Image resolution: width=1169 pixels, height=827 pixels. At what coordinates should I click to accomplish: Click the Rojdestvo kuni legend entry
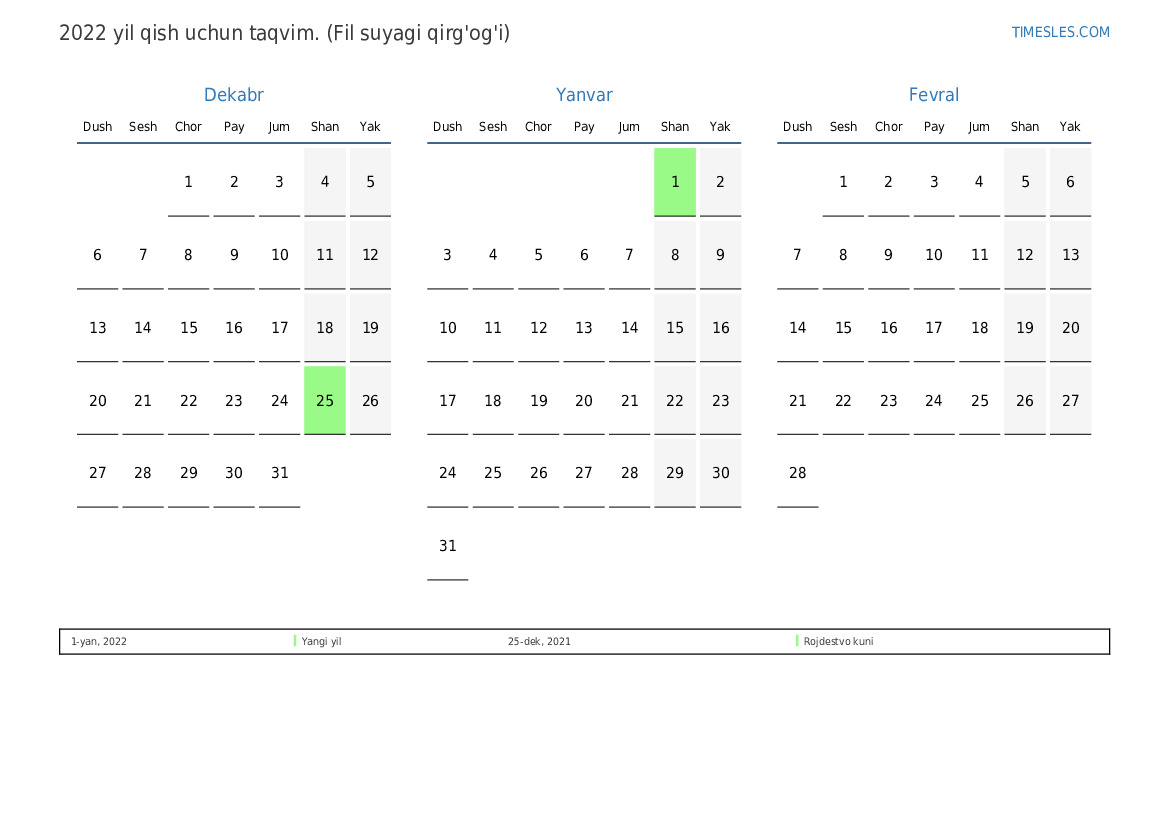click(838, 642)
